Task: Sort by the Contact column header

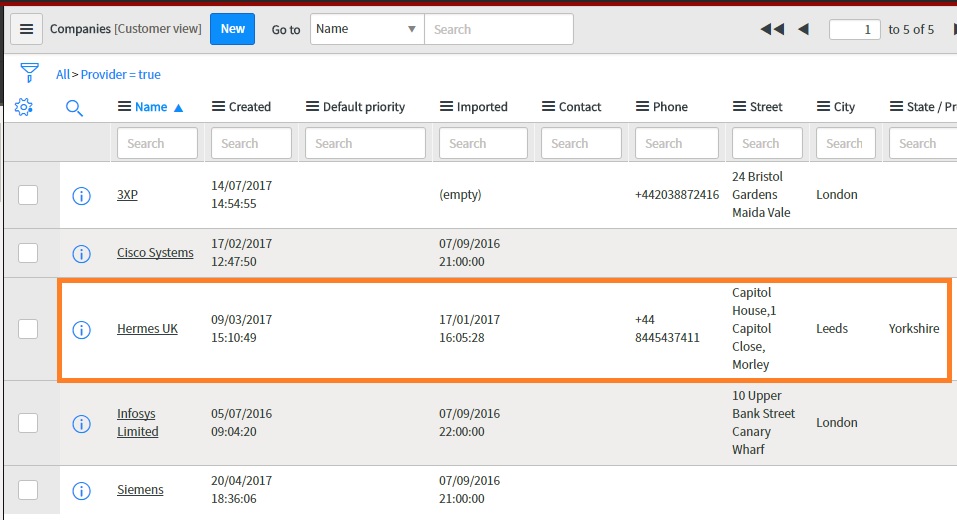Action: point(580,107)
